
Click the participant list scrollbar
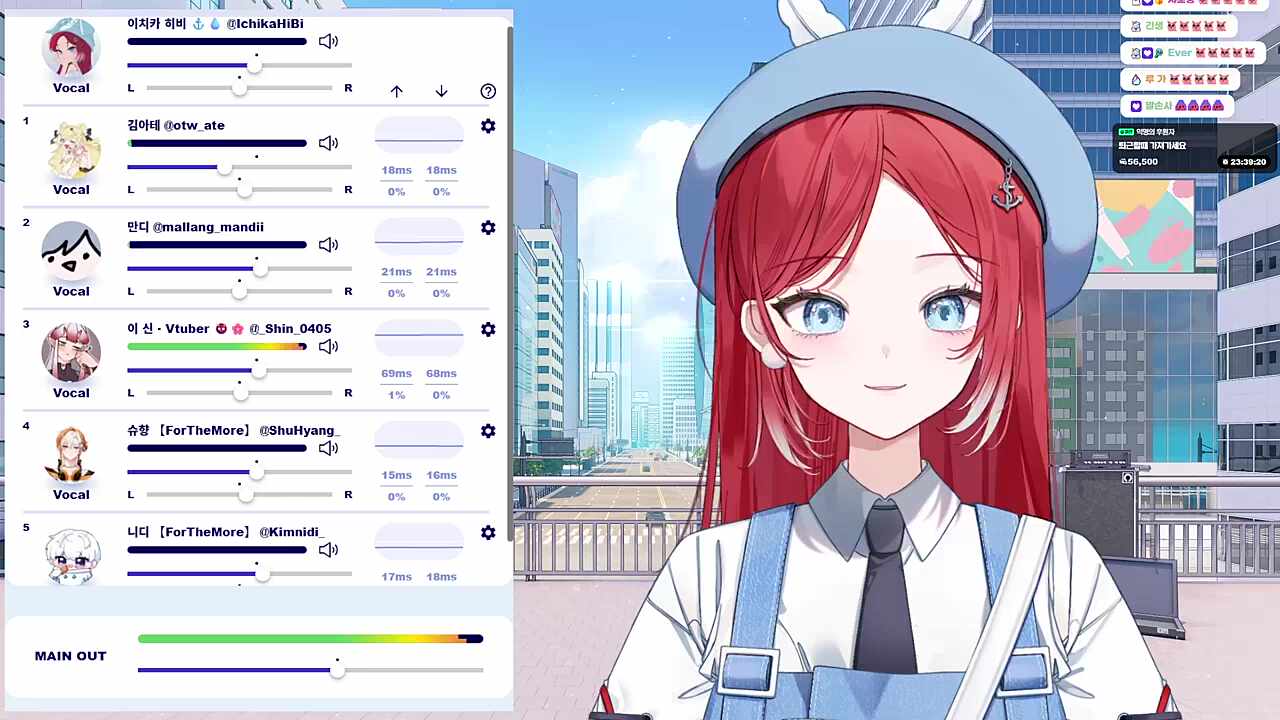[x=510, y=285]
